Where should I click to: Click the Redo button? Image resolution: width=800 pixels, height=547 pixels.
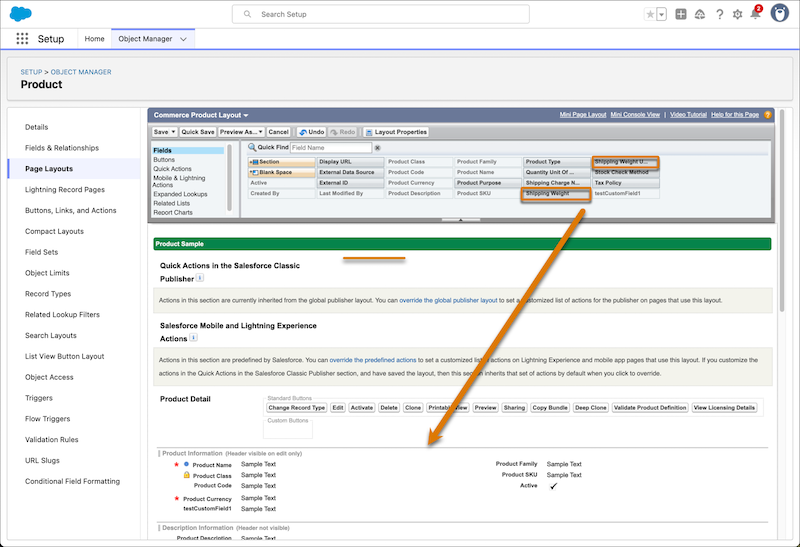[342, 132]
